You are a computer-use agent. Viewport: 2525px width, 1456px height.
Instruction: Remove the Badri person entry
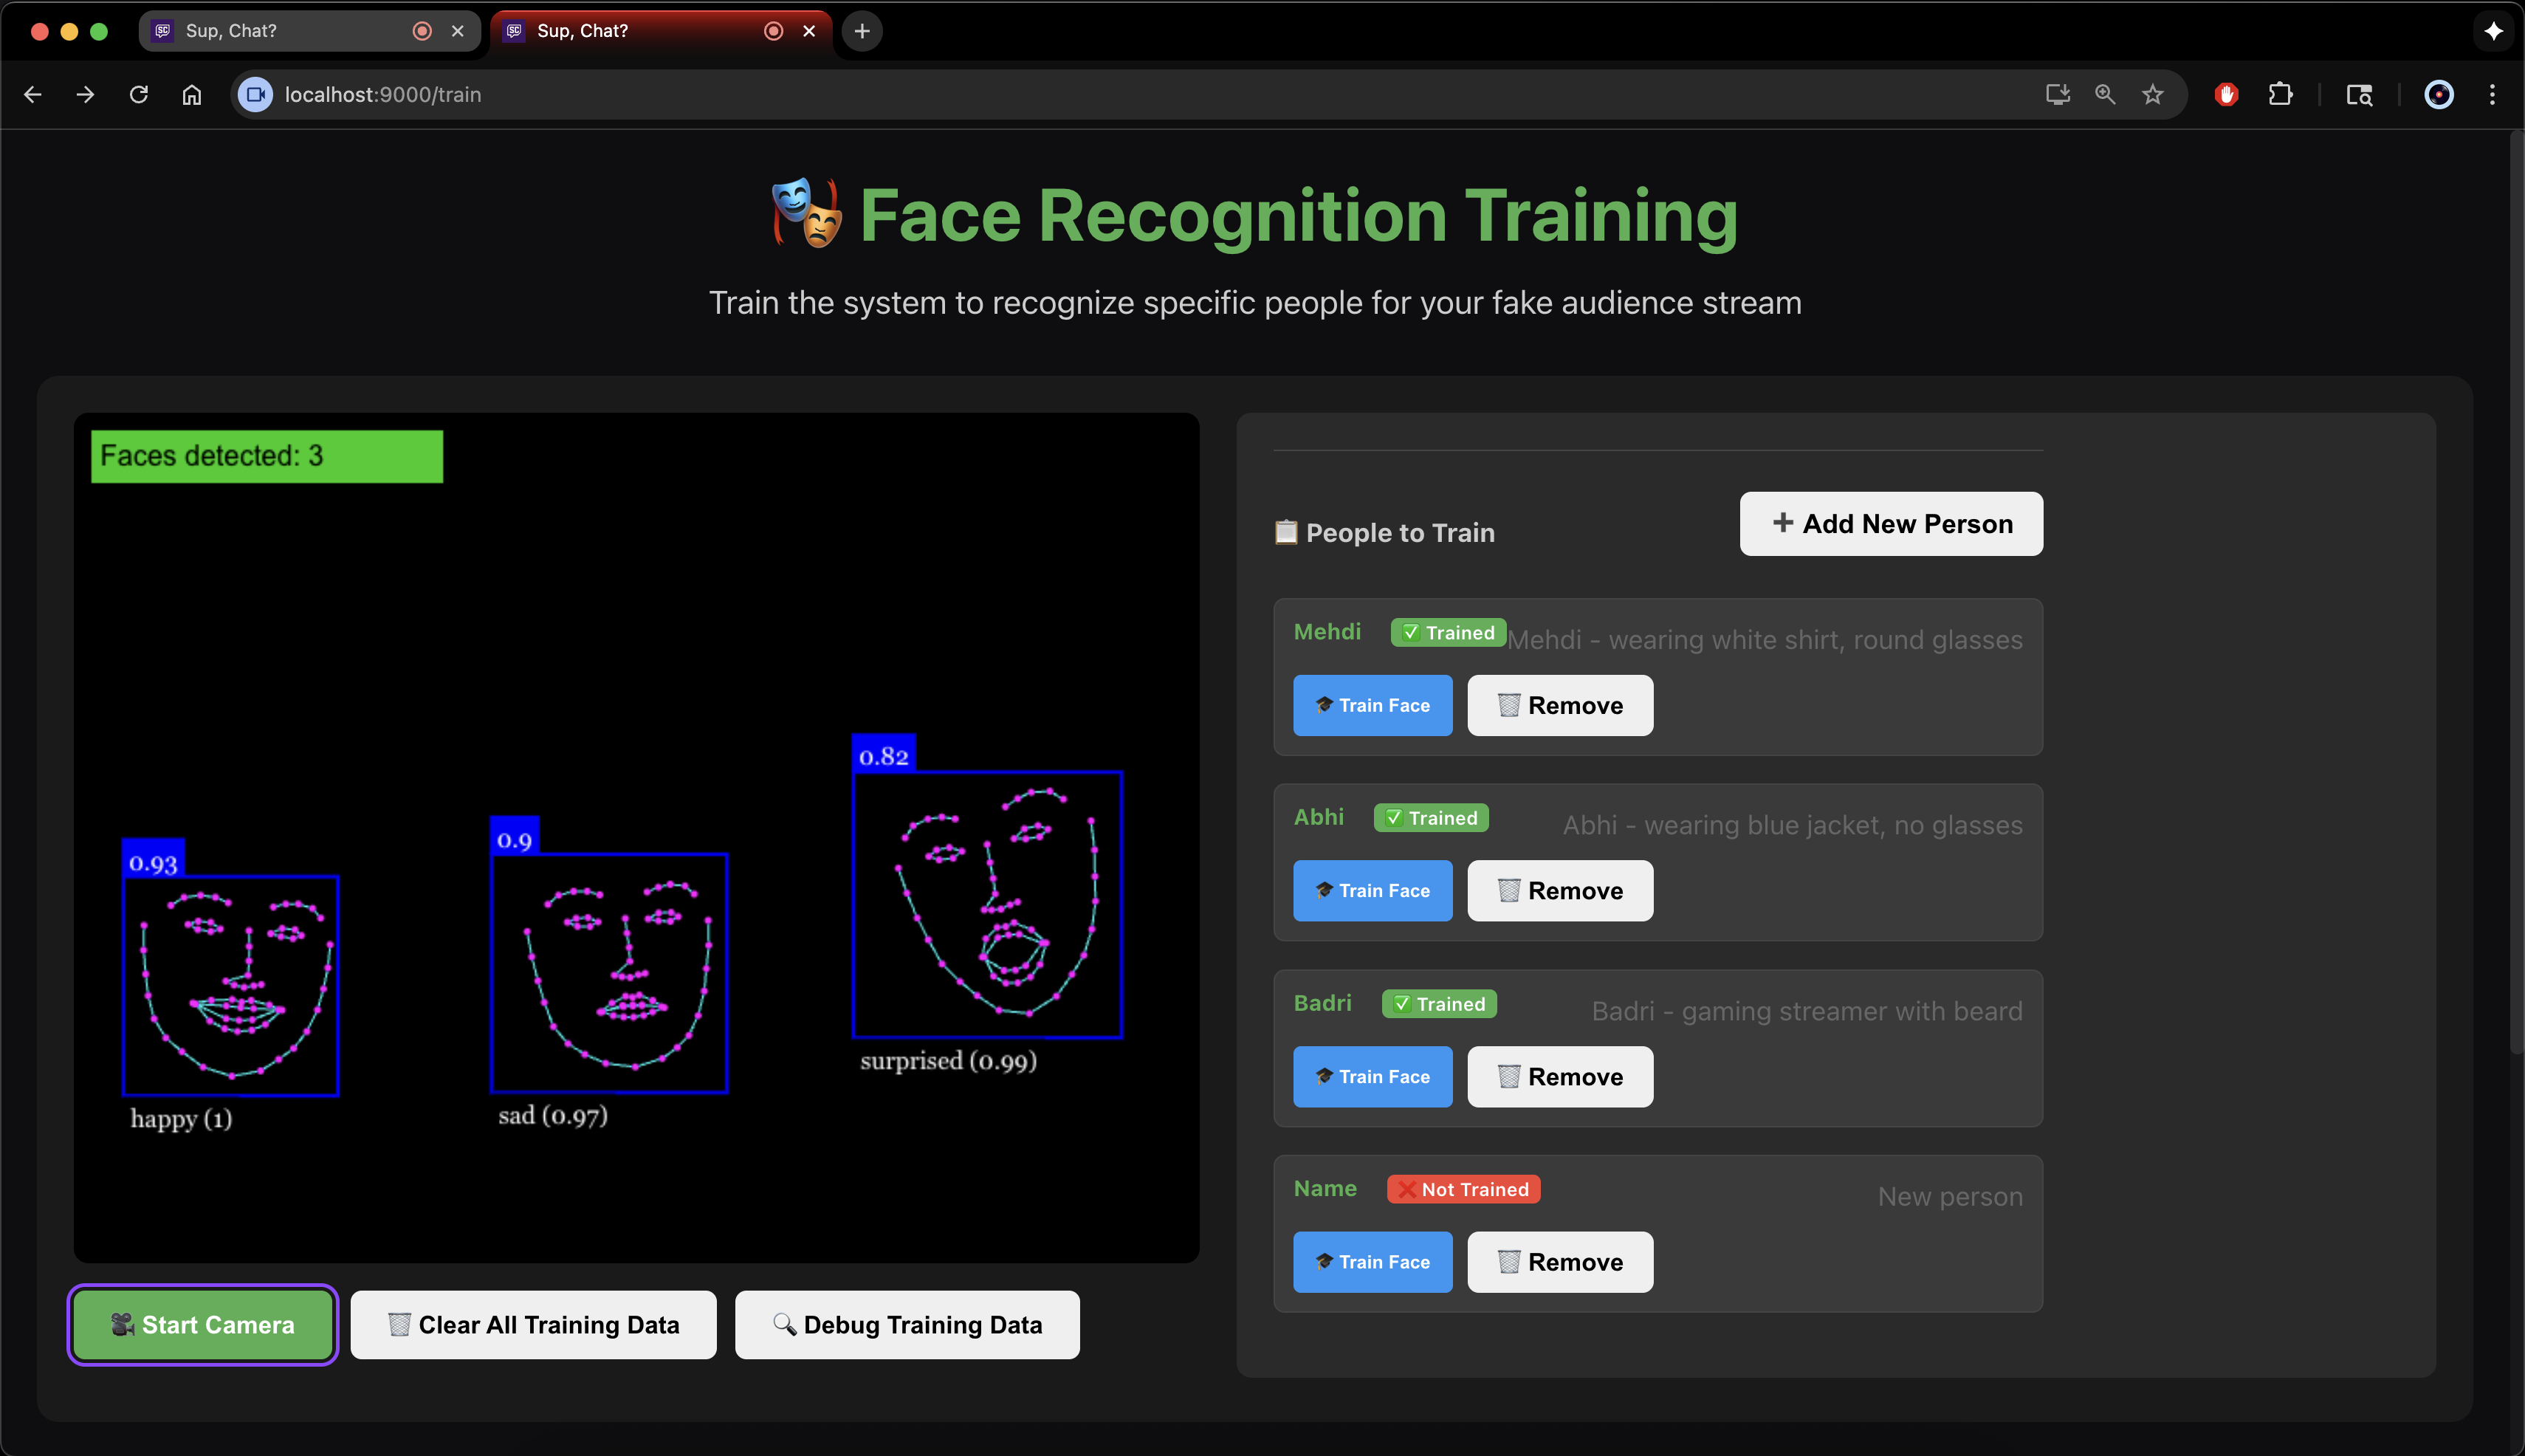point(1560,1077)
